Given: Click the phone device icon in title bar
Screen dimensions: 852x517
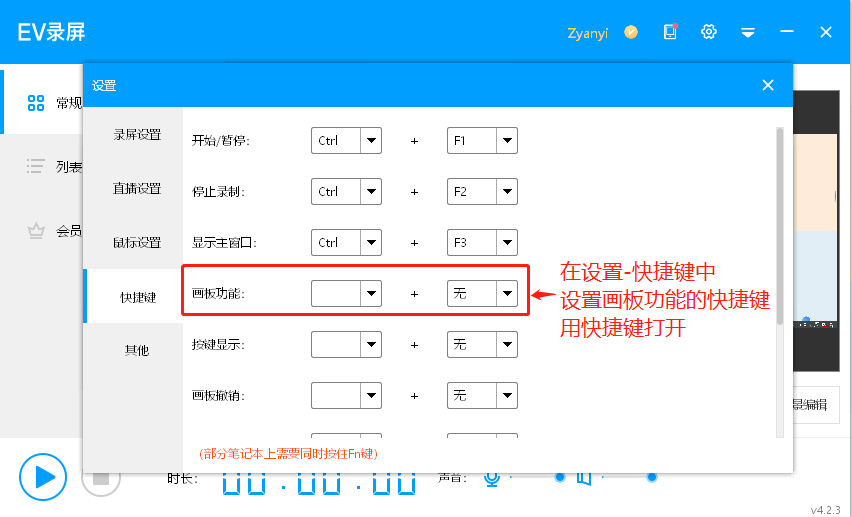Looking at the screenshot, I should (671, 32).
